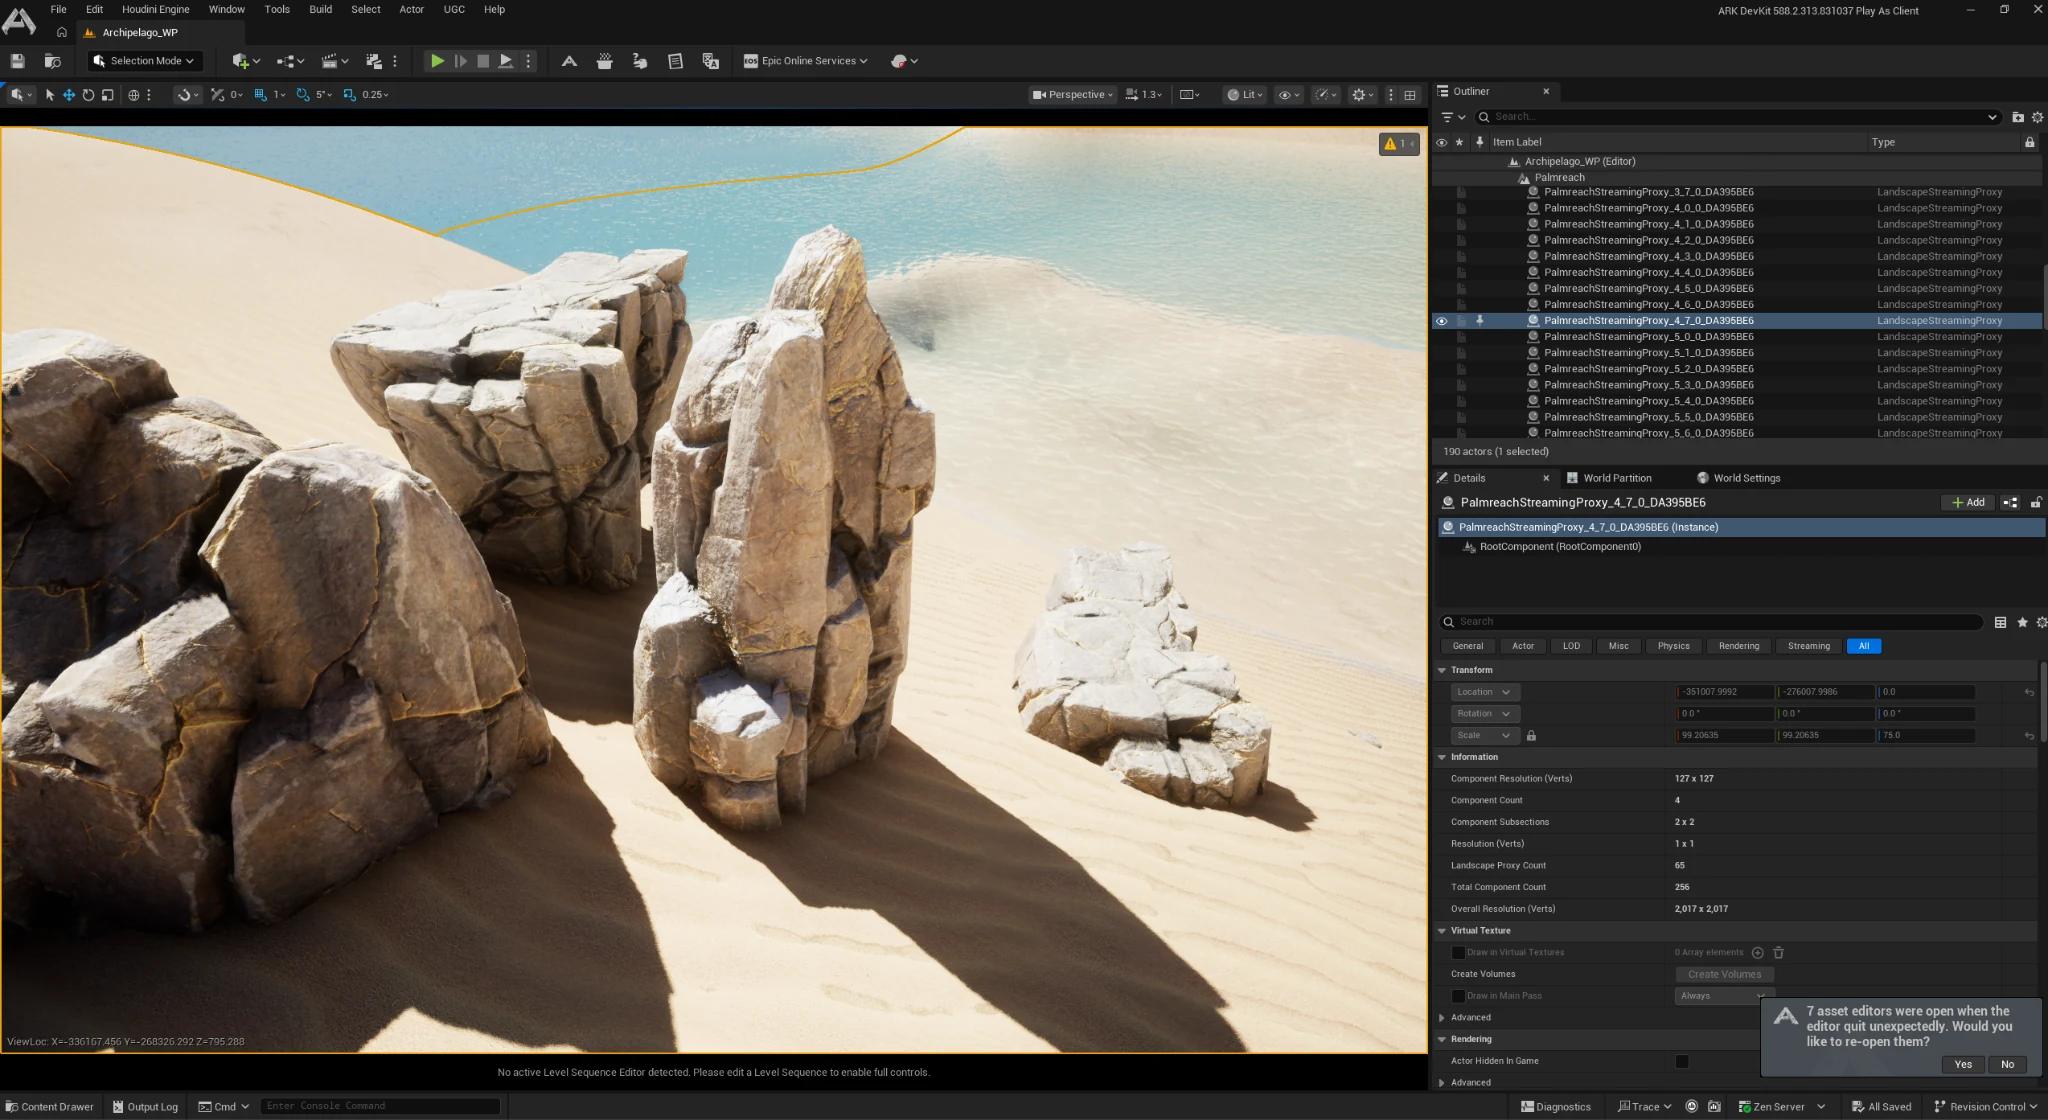Click the Add component button

click(1968, 502)
